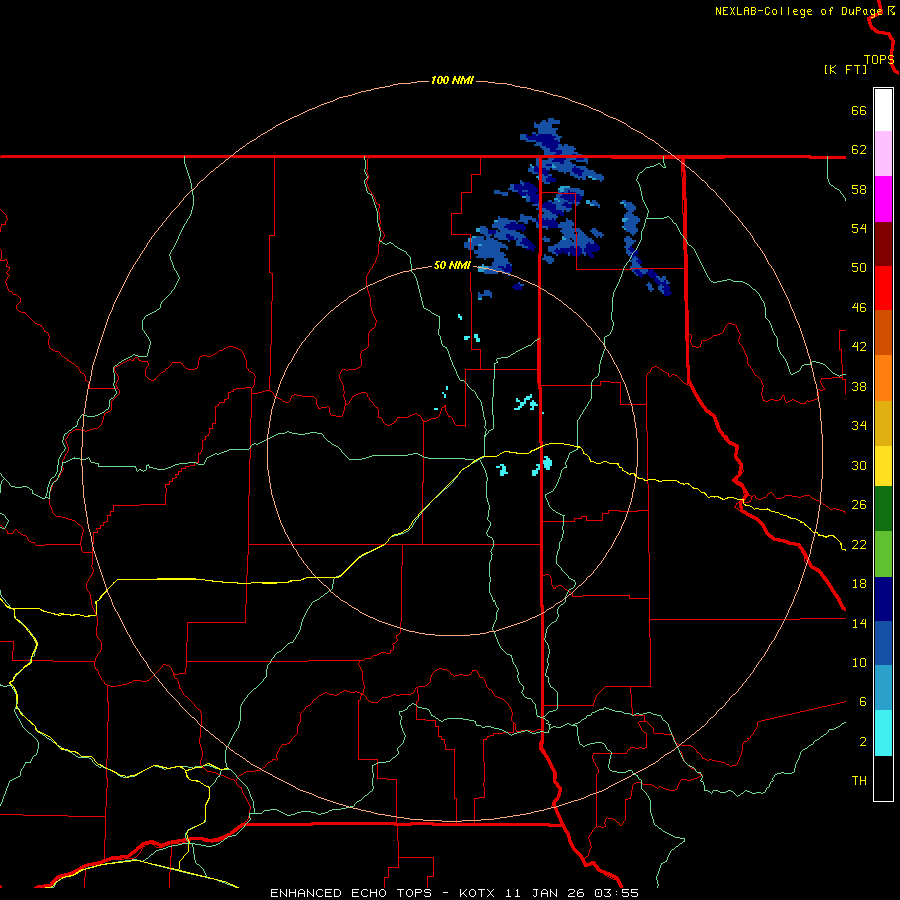Click the 2 legend value
Image resolution: width=900 pixels, height=900 pixels.
click(x=863, y=742)
